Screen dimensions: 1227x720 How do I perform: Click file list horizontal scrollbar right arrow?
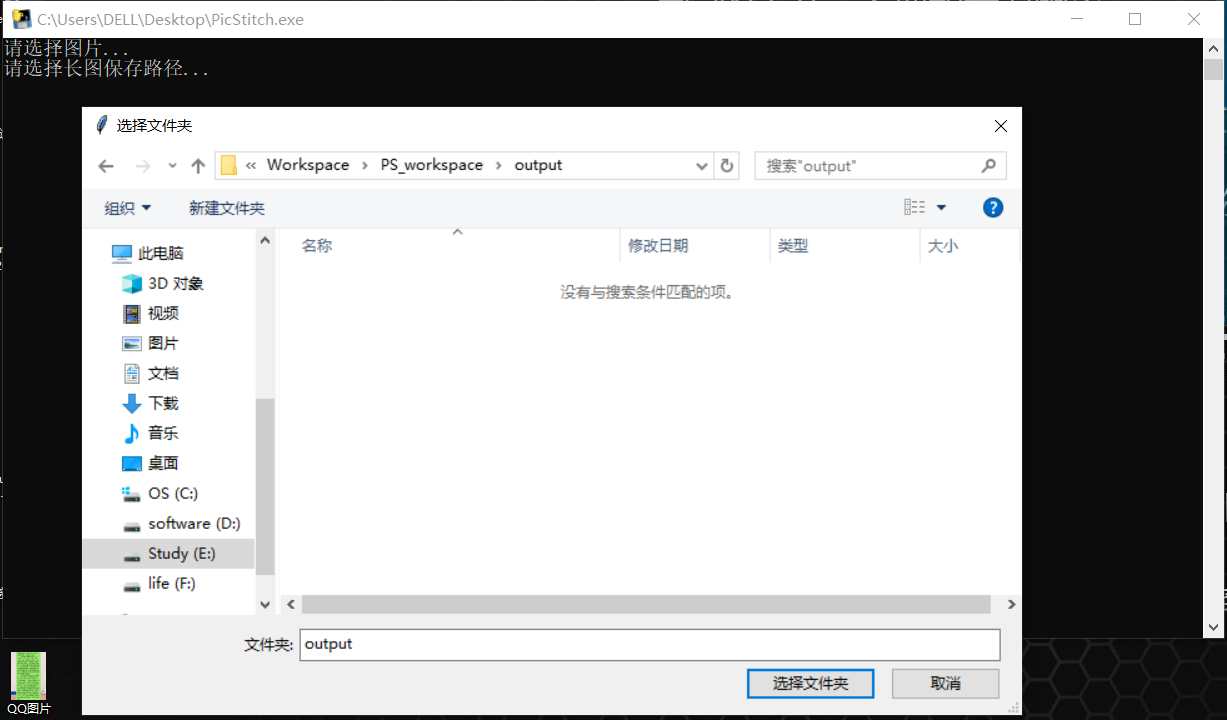point(1011,605)
